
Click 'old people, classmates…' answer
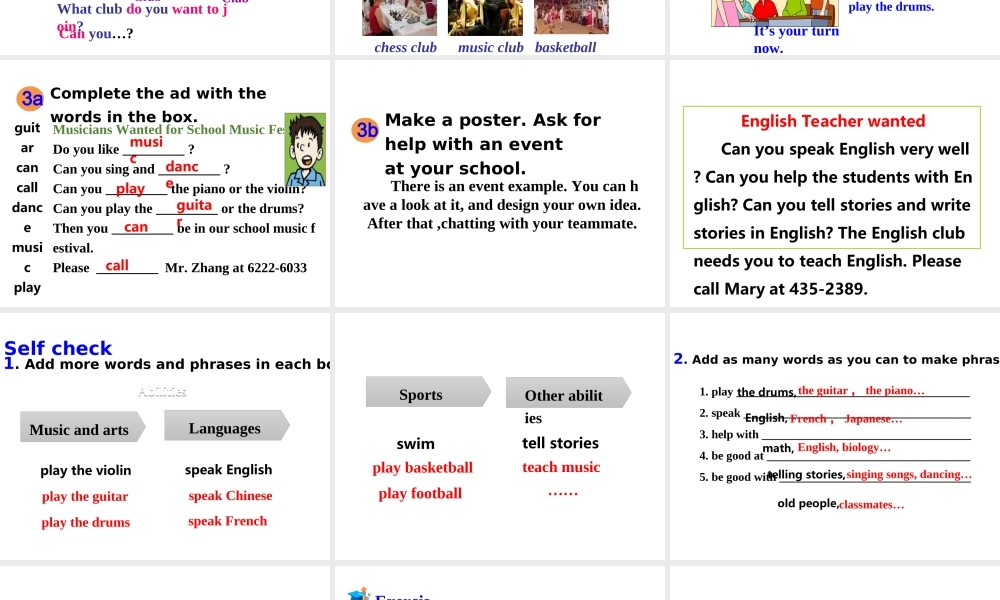(841, 504)
